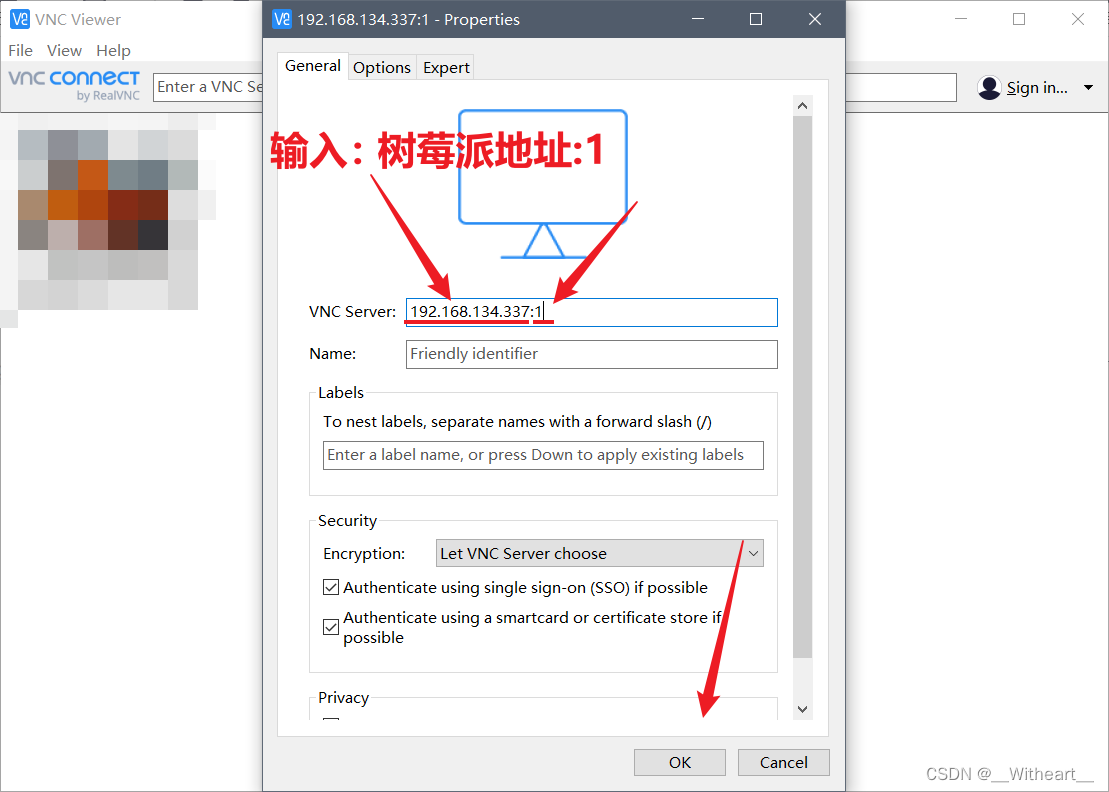Dismiss the dialog with Cancel
The width and height of the screenshot is (1109, 792).
coord(784,762)
